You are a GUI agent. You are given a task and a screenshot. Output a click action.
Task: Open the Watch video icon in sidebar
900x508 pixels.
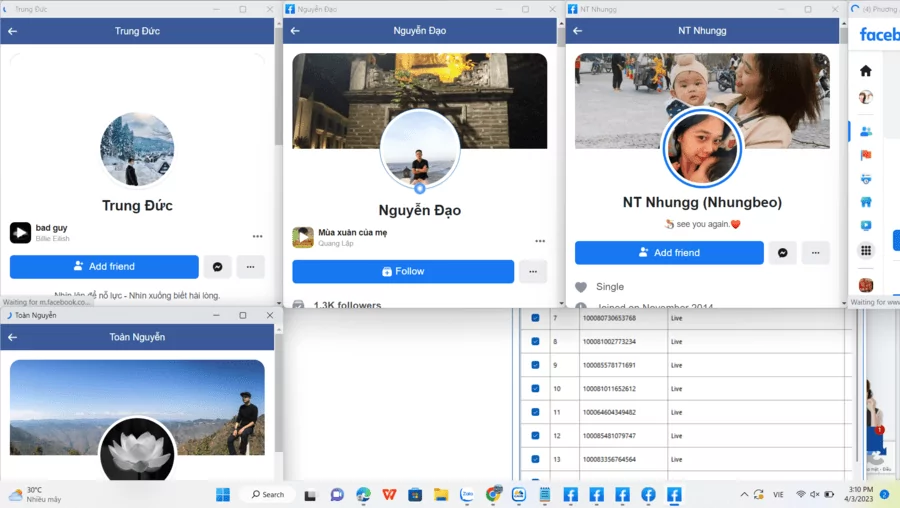[866, 226]
